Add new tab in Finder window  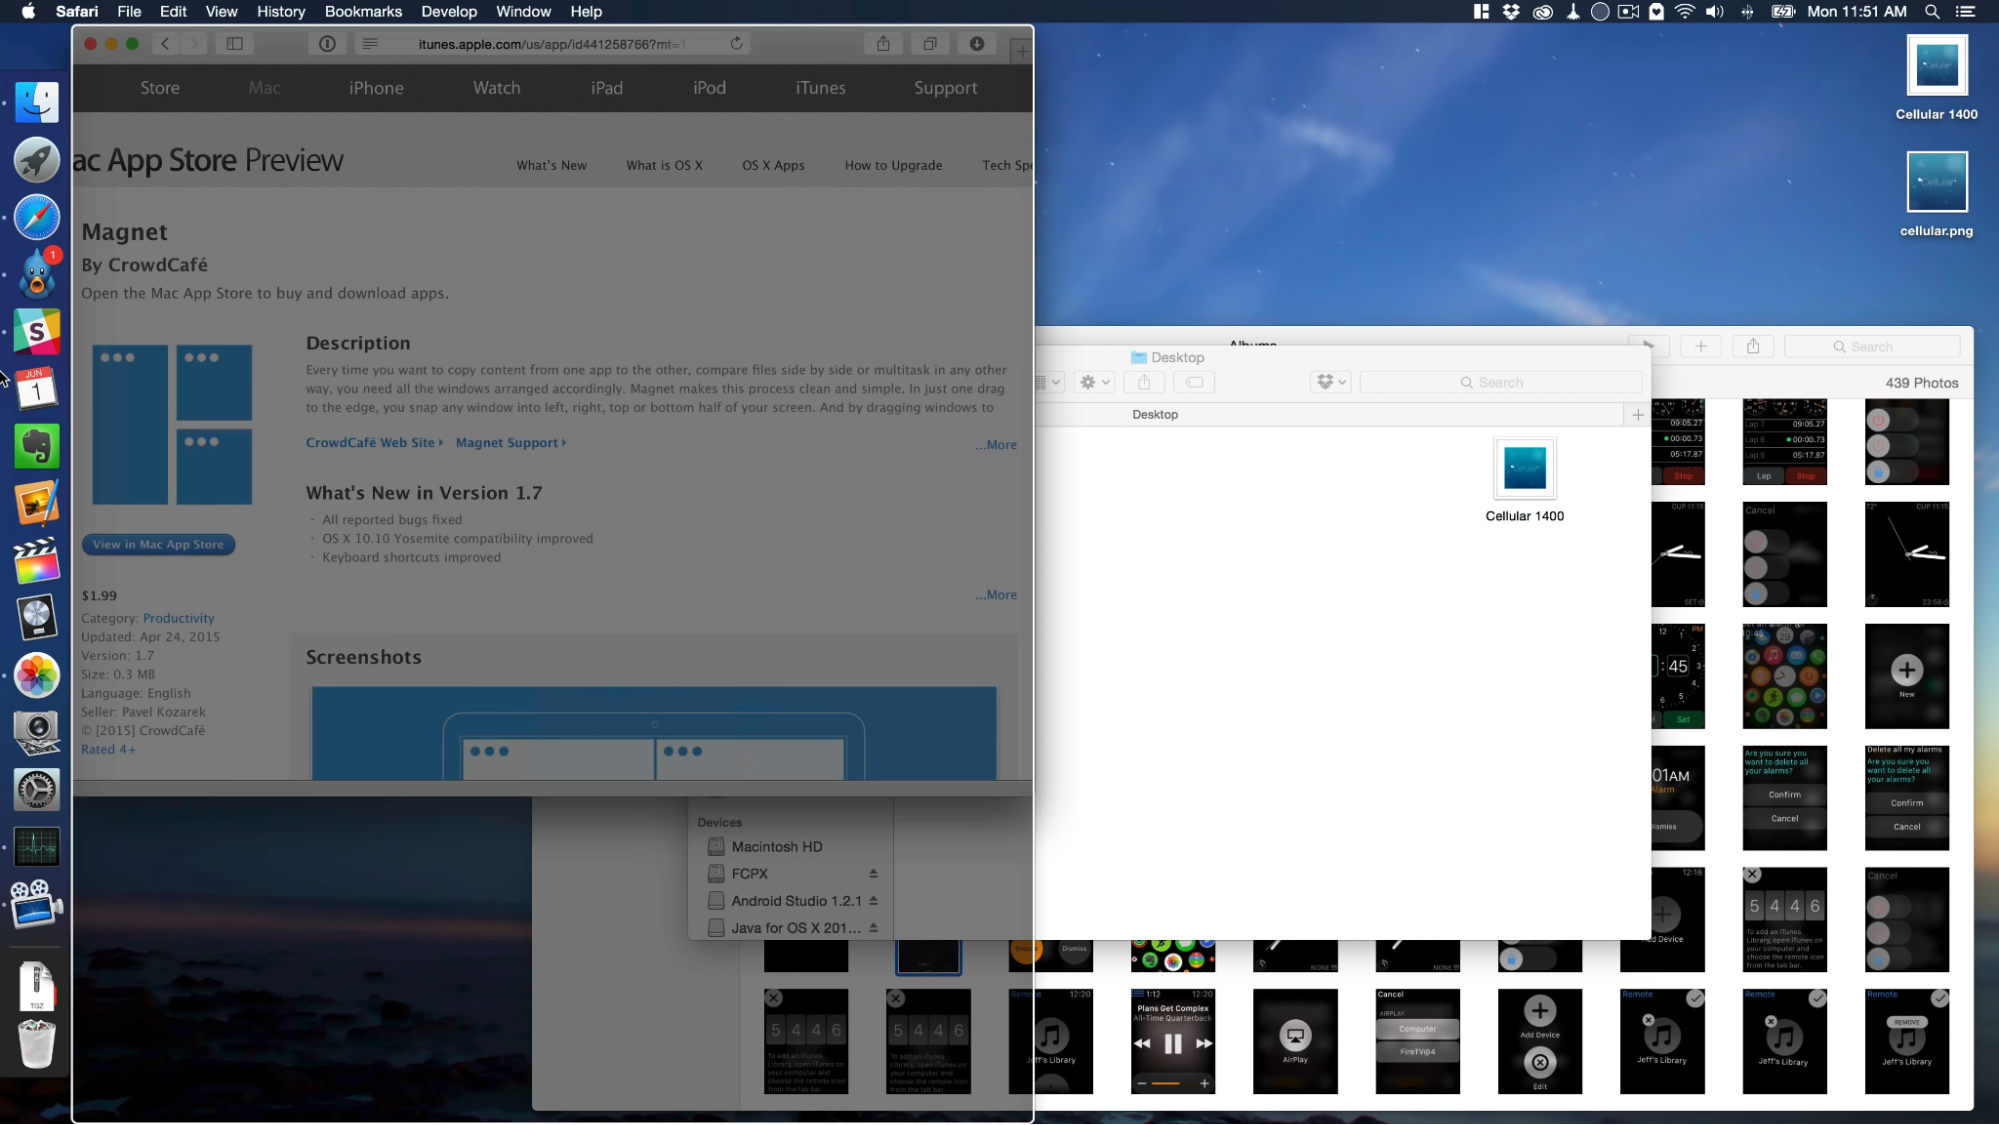coord(1638,414)
